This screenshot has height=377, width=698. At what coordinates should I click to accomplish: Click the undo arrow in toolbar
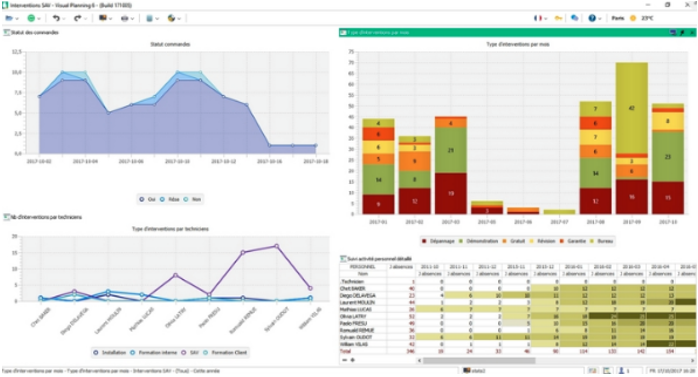[x=56, y=18]
